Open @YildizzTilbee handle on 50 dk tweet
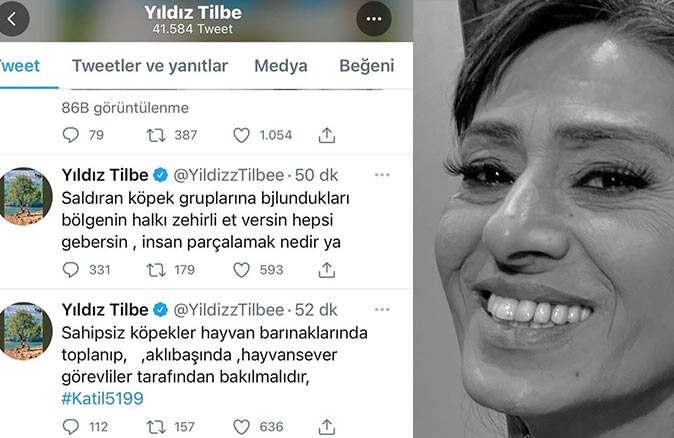 click(229, 175)
